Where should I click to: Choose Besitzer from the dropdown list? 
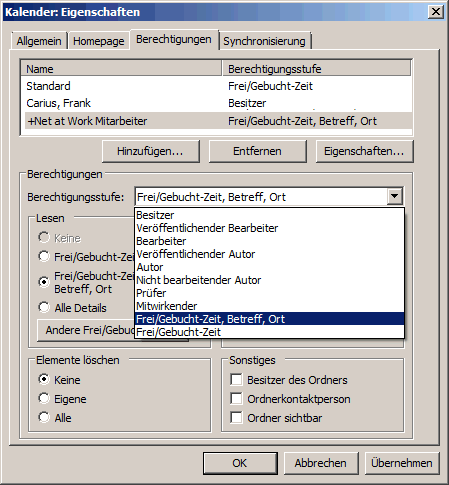(x=269, y=215)
